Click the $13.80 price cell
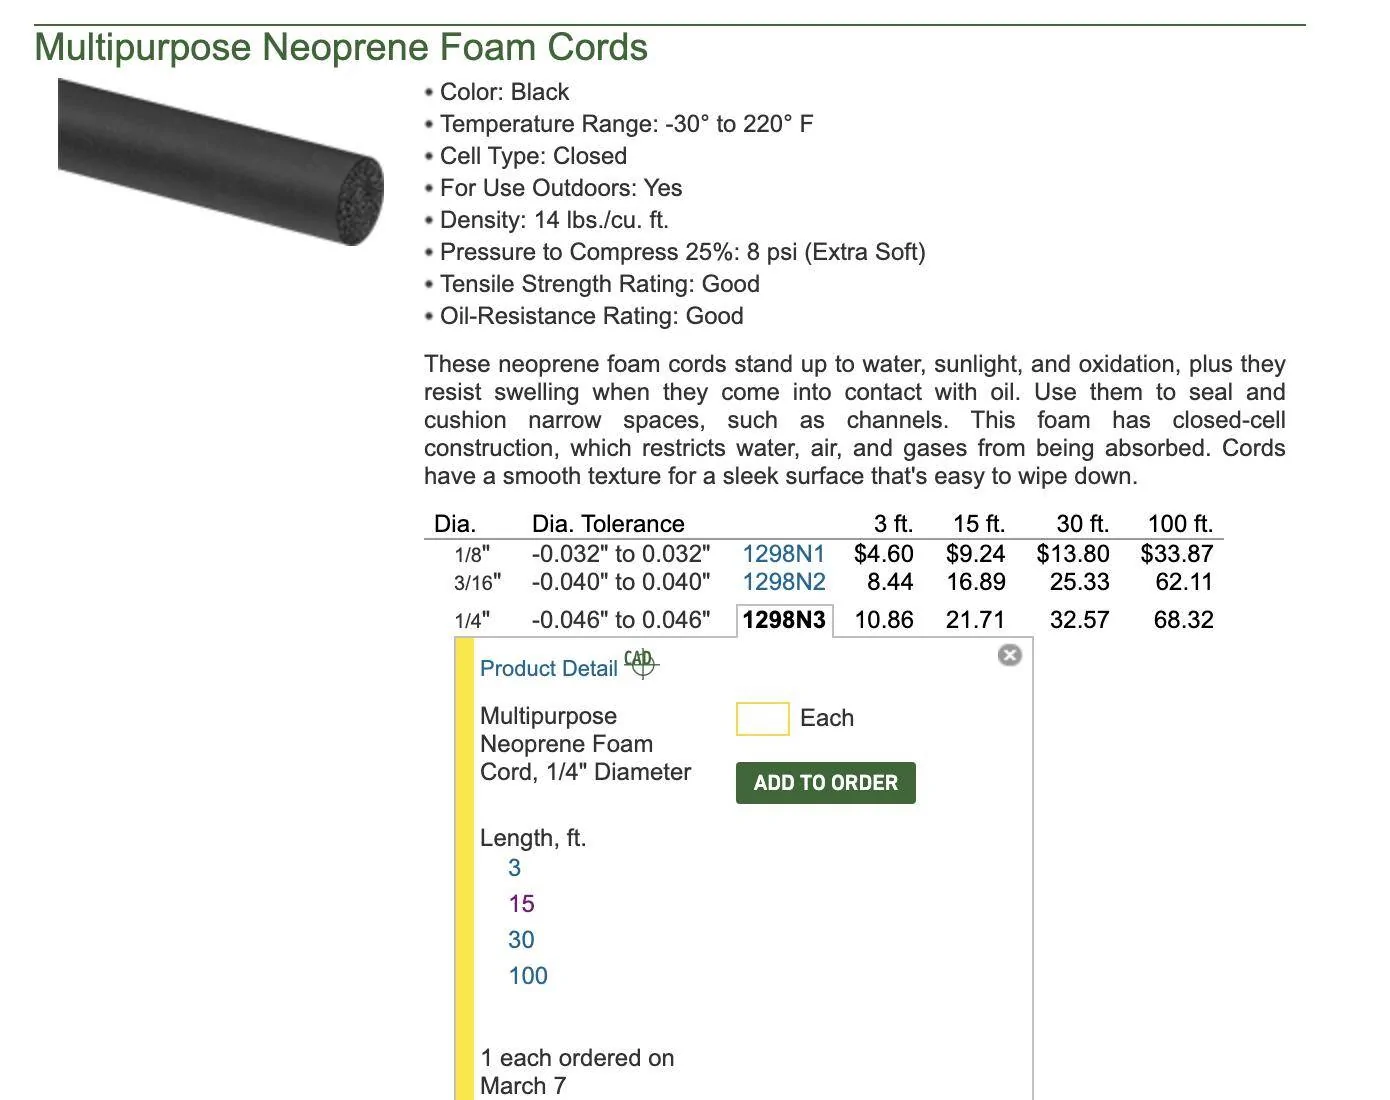The width and height of the screenshot is (1390, 1100). pos(1073,554)
